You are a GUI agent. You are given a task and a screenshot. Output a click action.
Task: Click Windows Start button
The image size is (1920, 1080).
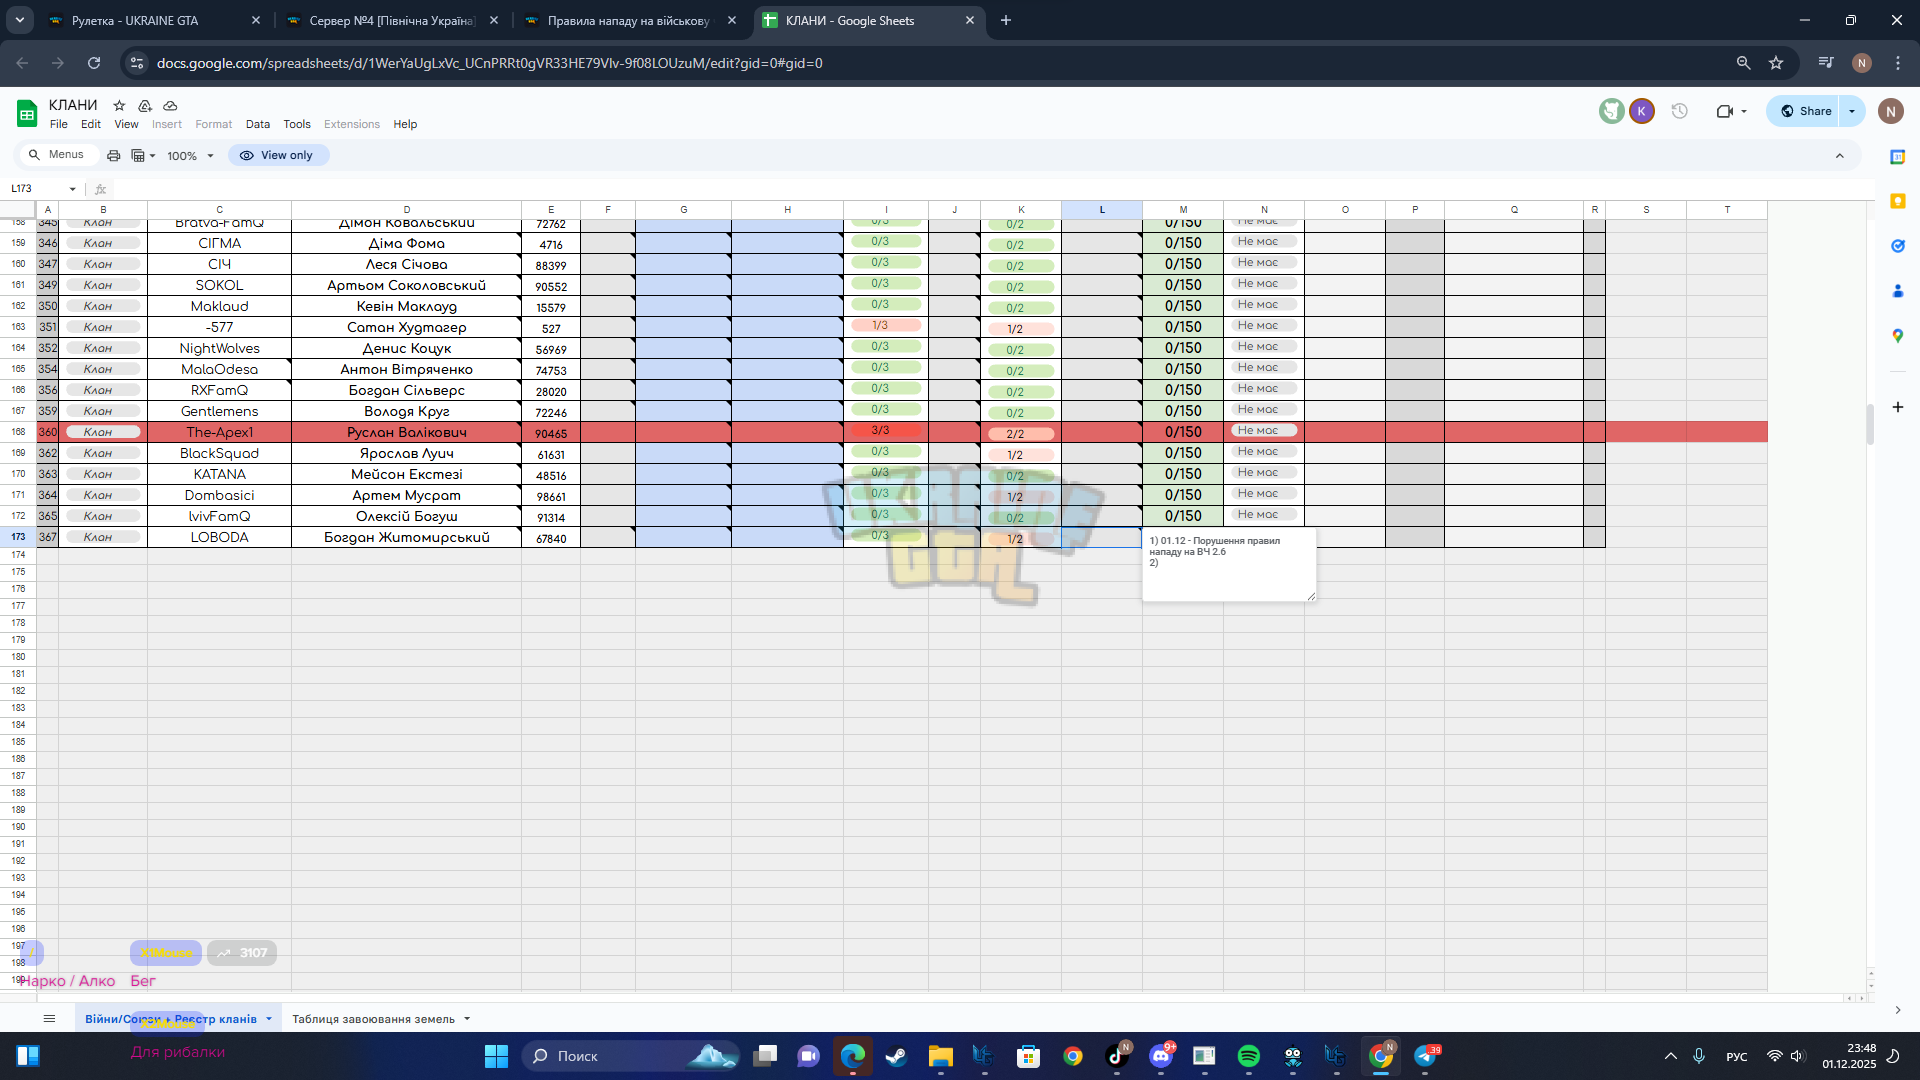496,1056
